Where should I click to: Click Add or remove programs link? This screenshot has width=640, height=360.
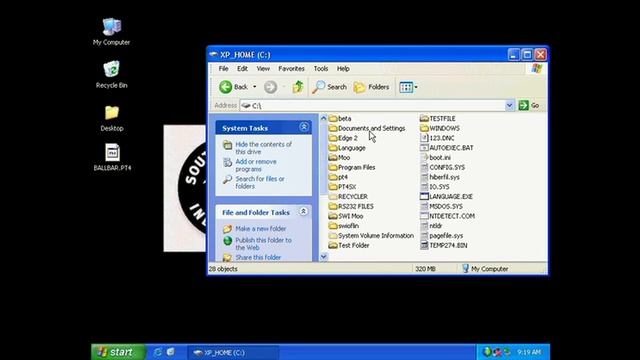[256, 165]
